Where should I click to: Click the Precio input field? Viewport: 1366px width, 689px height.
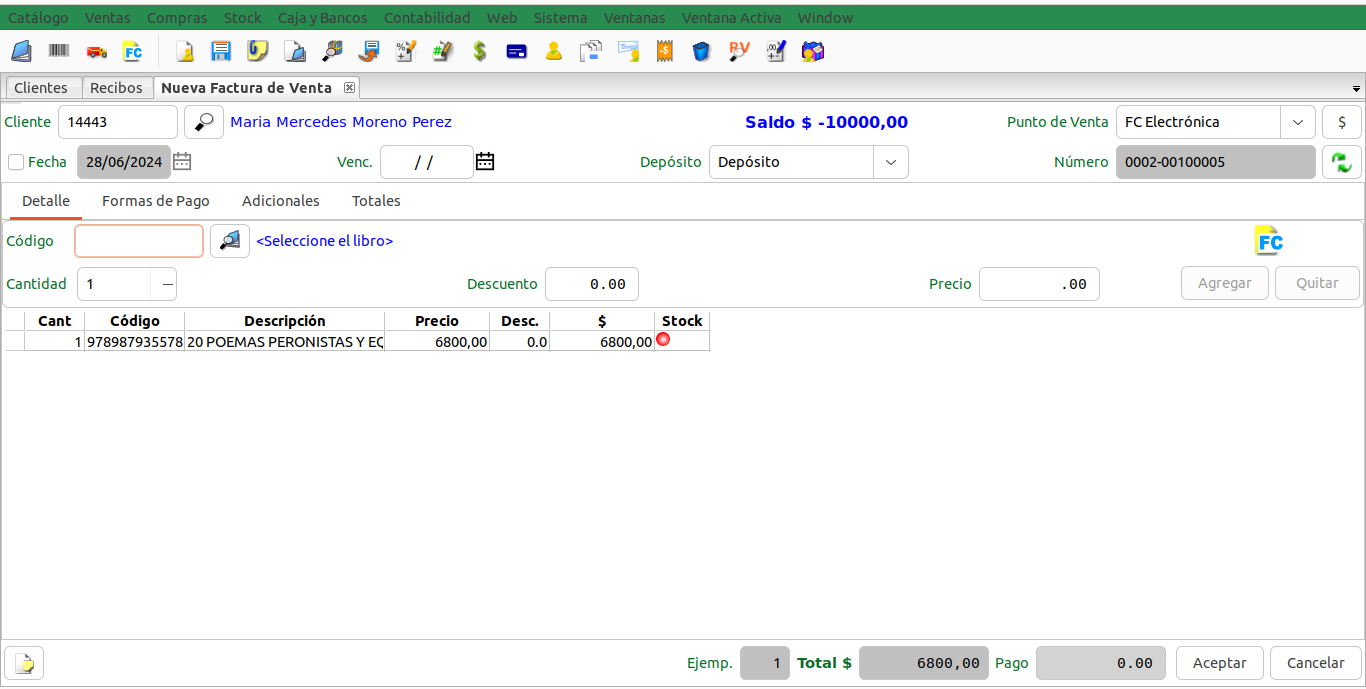pyautogui.click(x=1039, y=284)
